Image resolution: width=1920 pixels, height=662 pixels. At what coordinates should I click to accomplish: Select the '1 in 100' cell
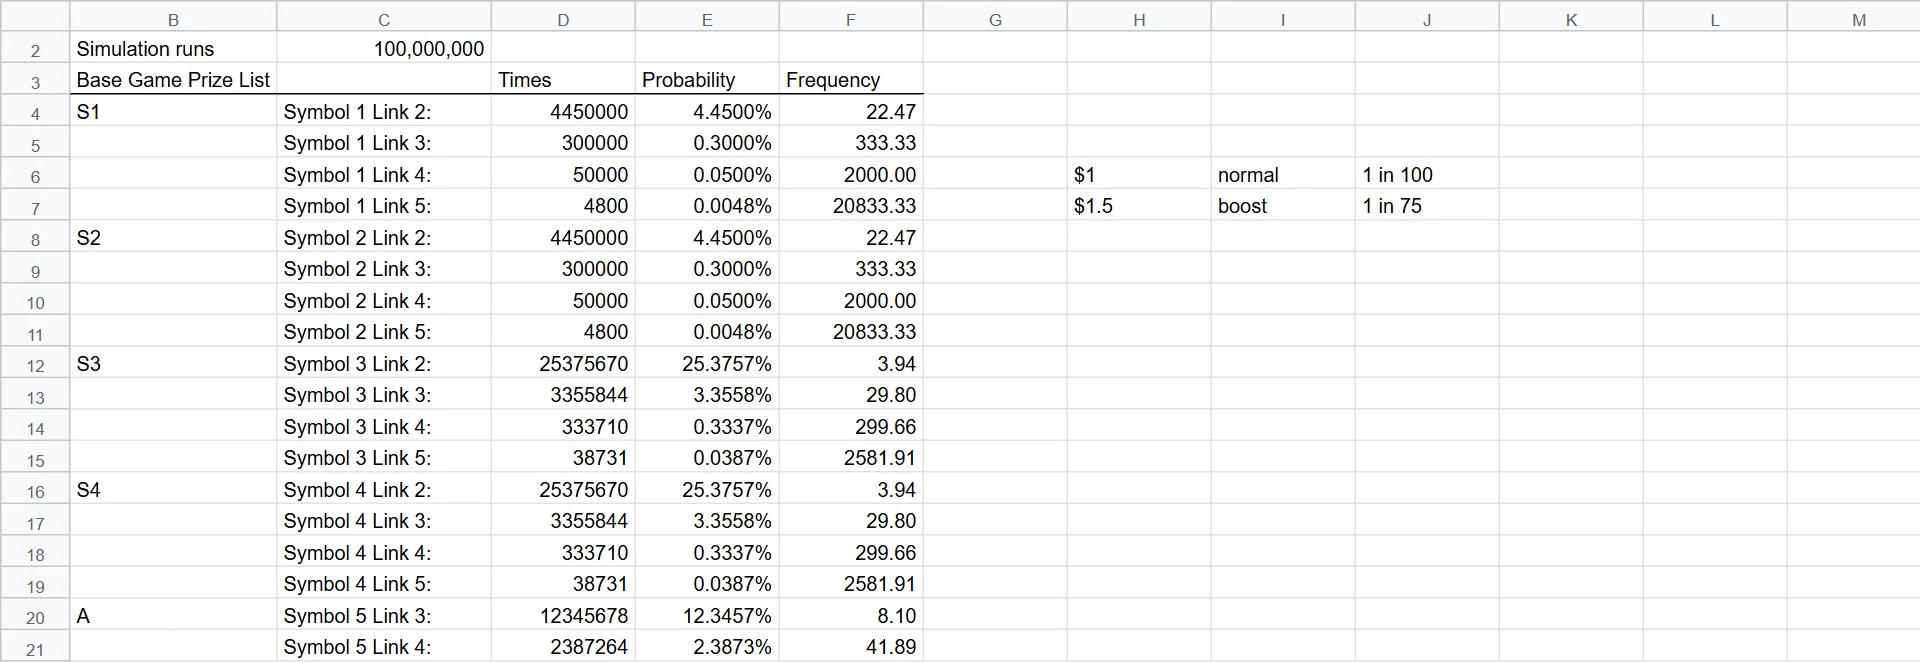1427,175
